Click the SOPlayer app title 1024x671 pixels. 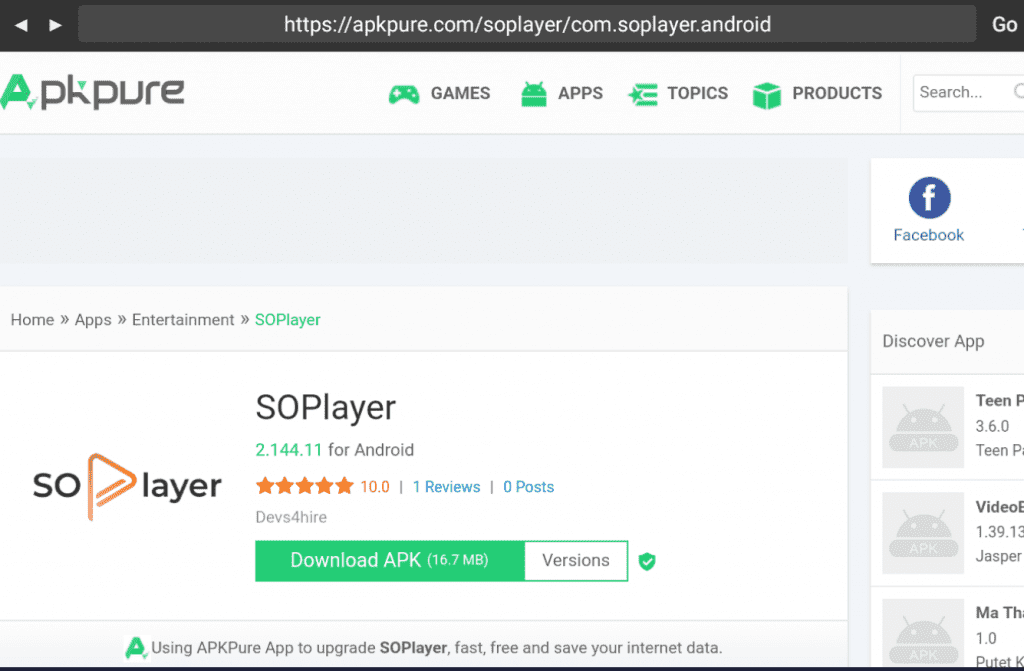[x=325, y=408]
